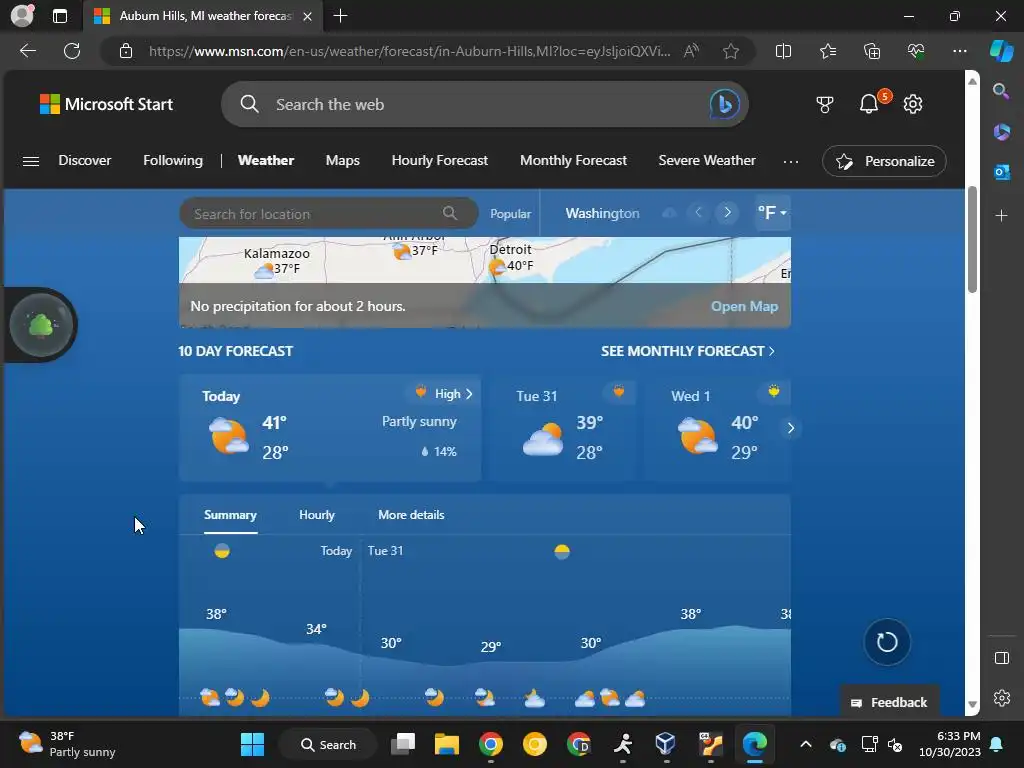Open SEE MONTHLY FORECAST link
This screenshot has width=1024, height=768.
tap(688, 351)
